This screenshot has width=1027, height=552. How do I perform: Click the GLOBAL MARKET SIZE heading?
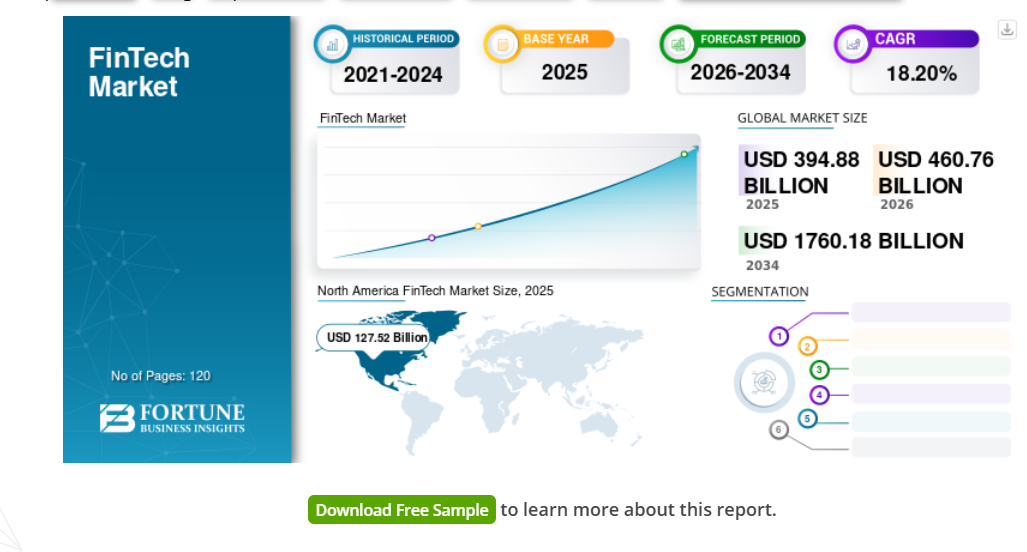[802, 118]
